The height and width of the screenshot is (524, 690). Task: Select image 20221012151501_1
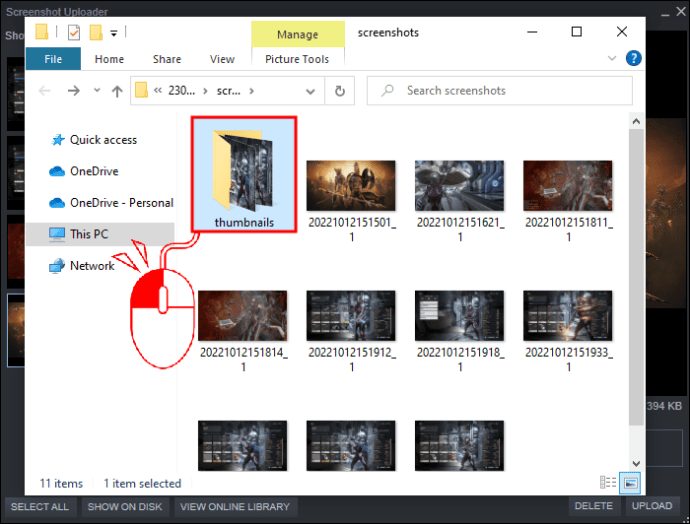[x=351, y=202]
